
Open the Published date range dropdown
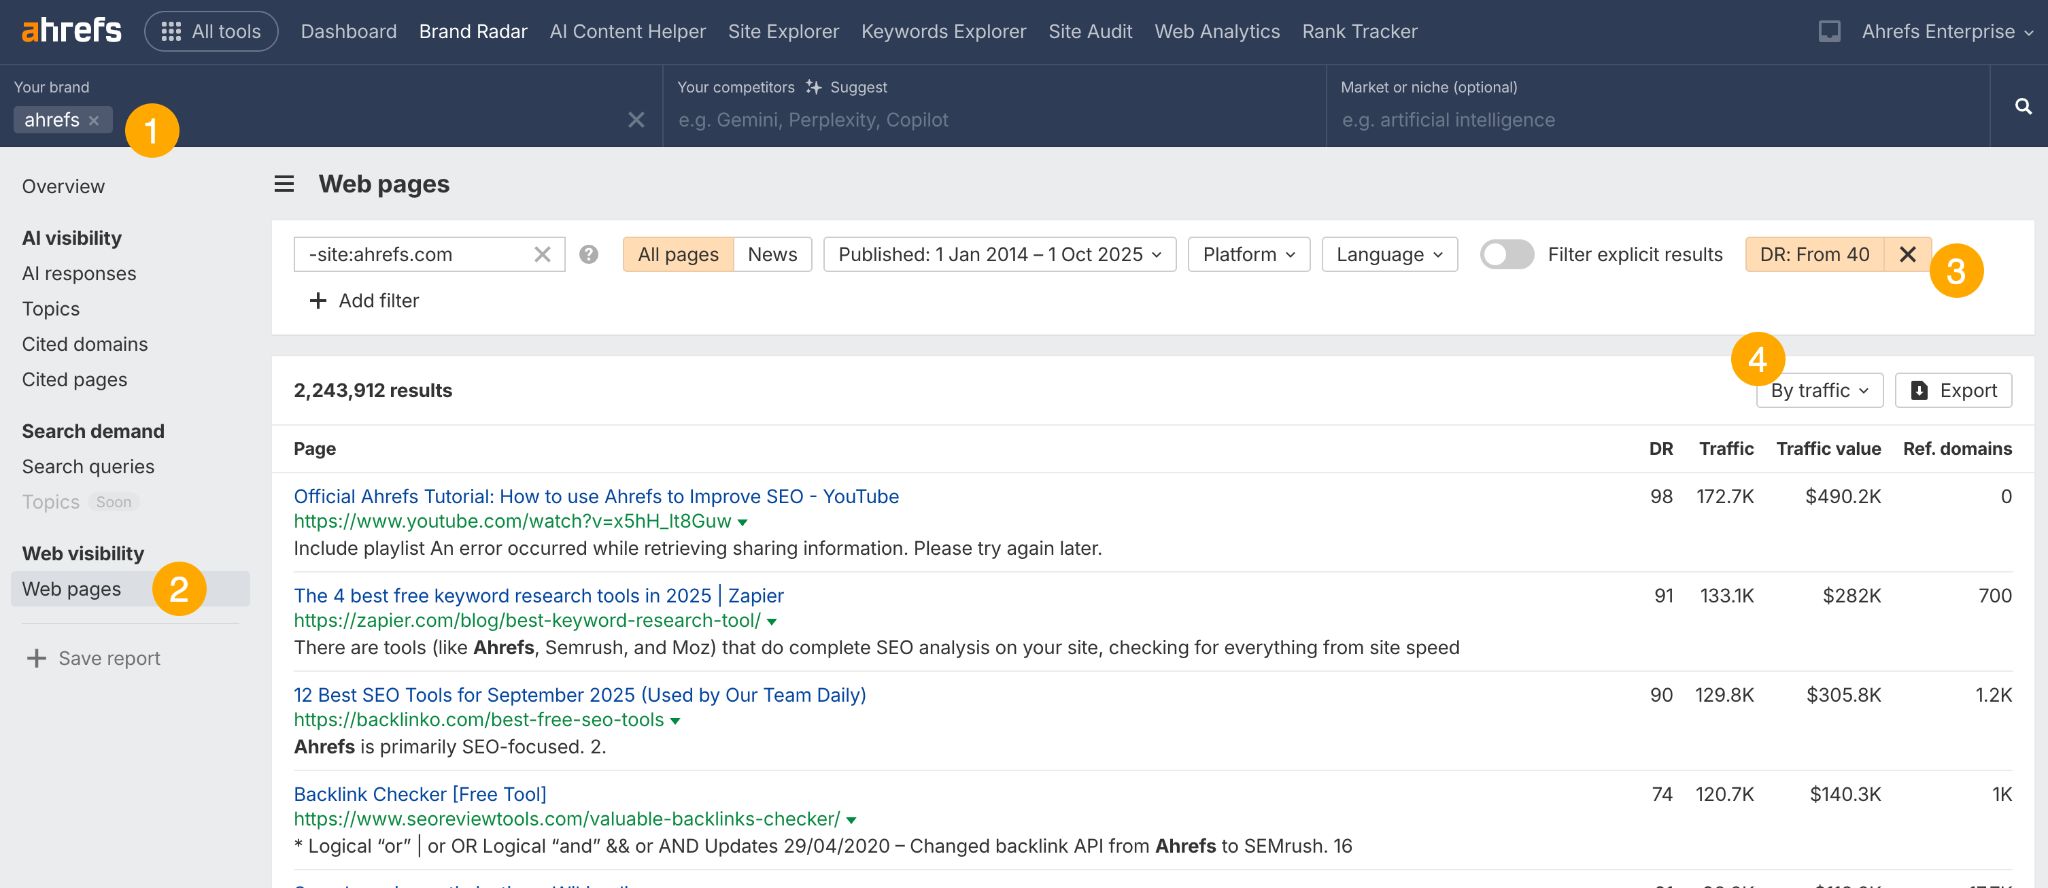point(999,255)
